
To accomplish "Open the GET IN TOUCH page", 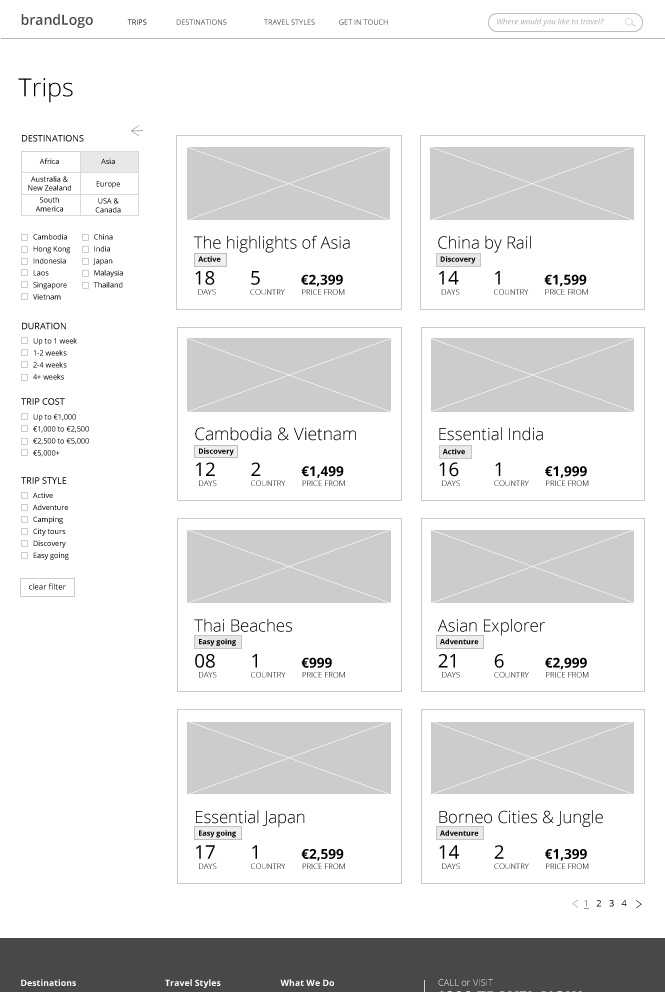I will coord(363,21).
